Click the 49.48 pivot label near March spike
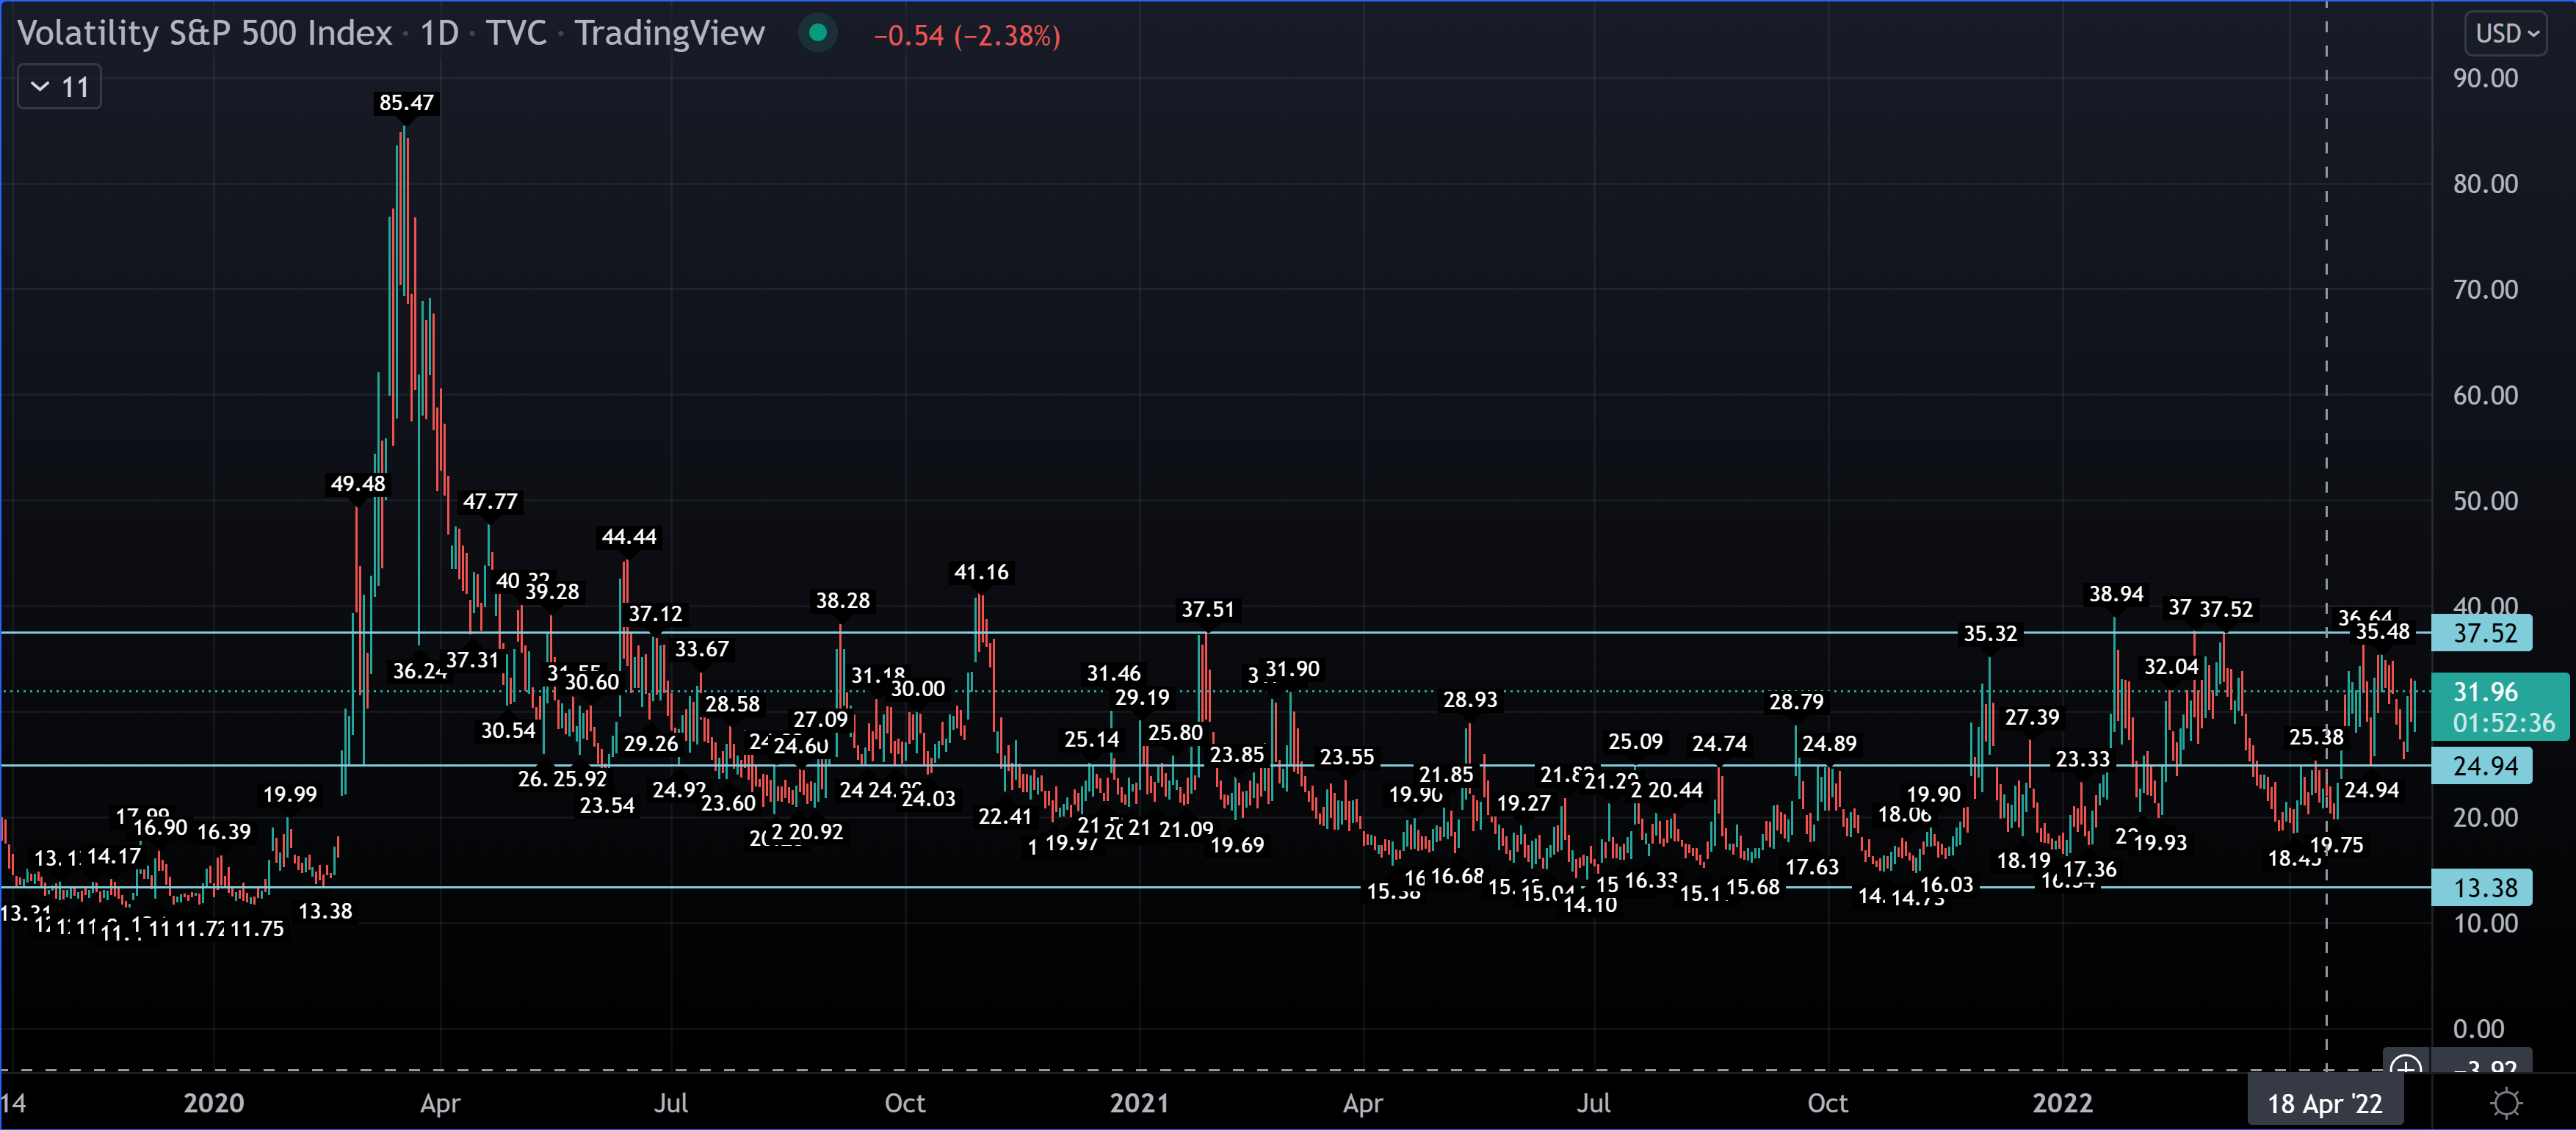The image size is (2576, 1130). [x=357, y=484]
